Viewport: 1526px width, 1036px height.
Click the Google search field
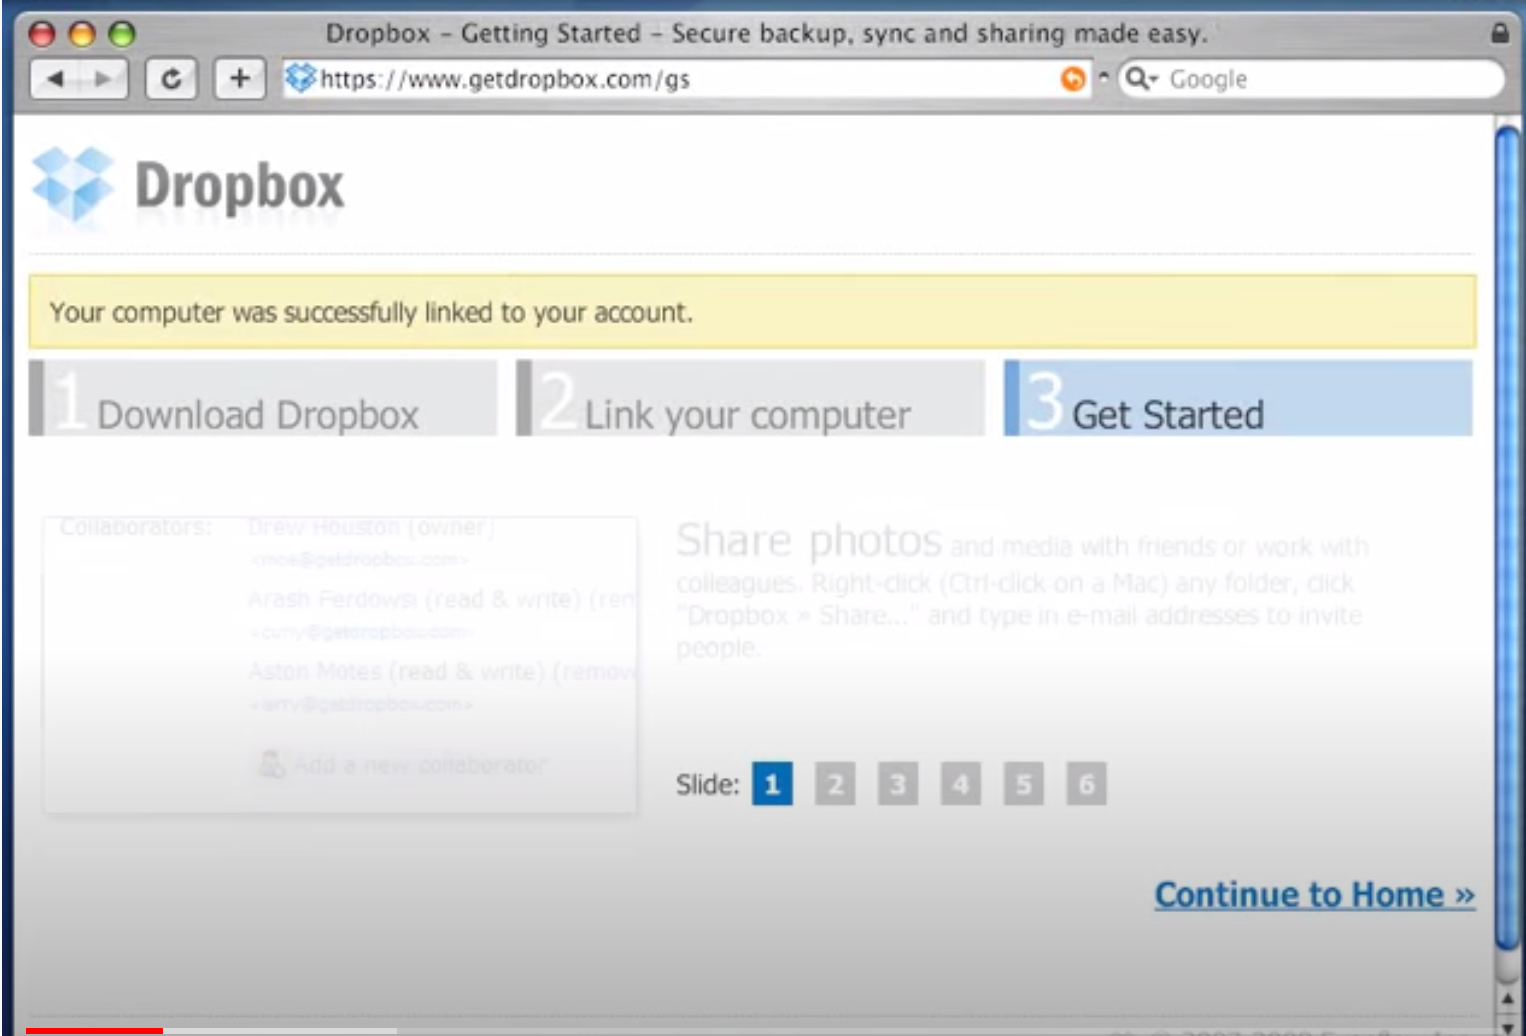point(1312,79)
